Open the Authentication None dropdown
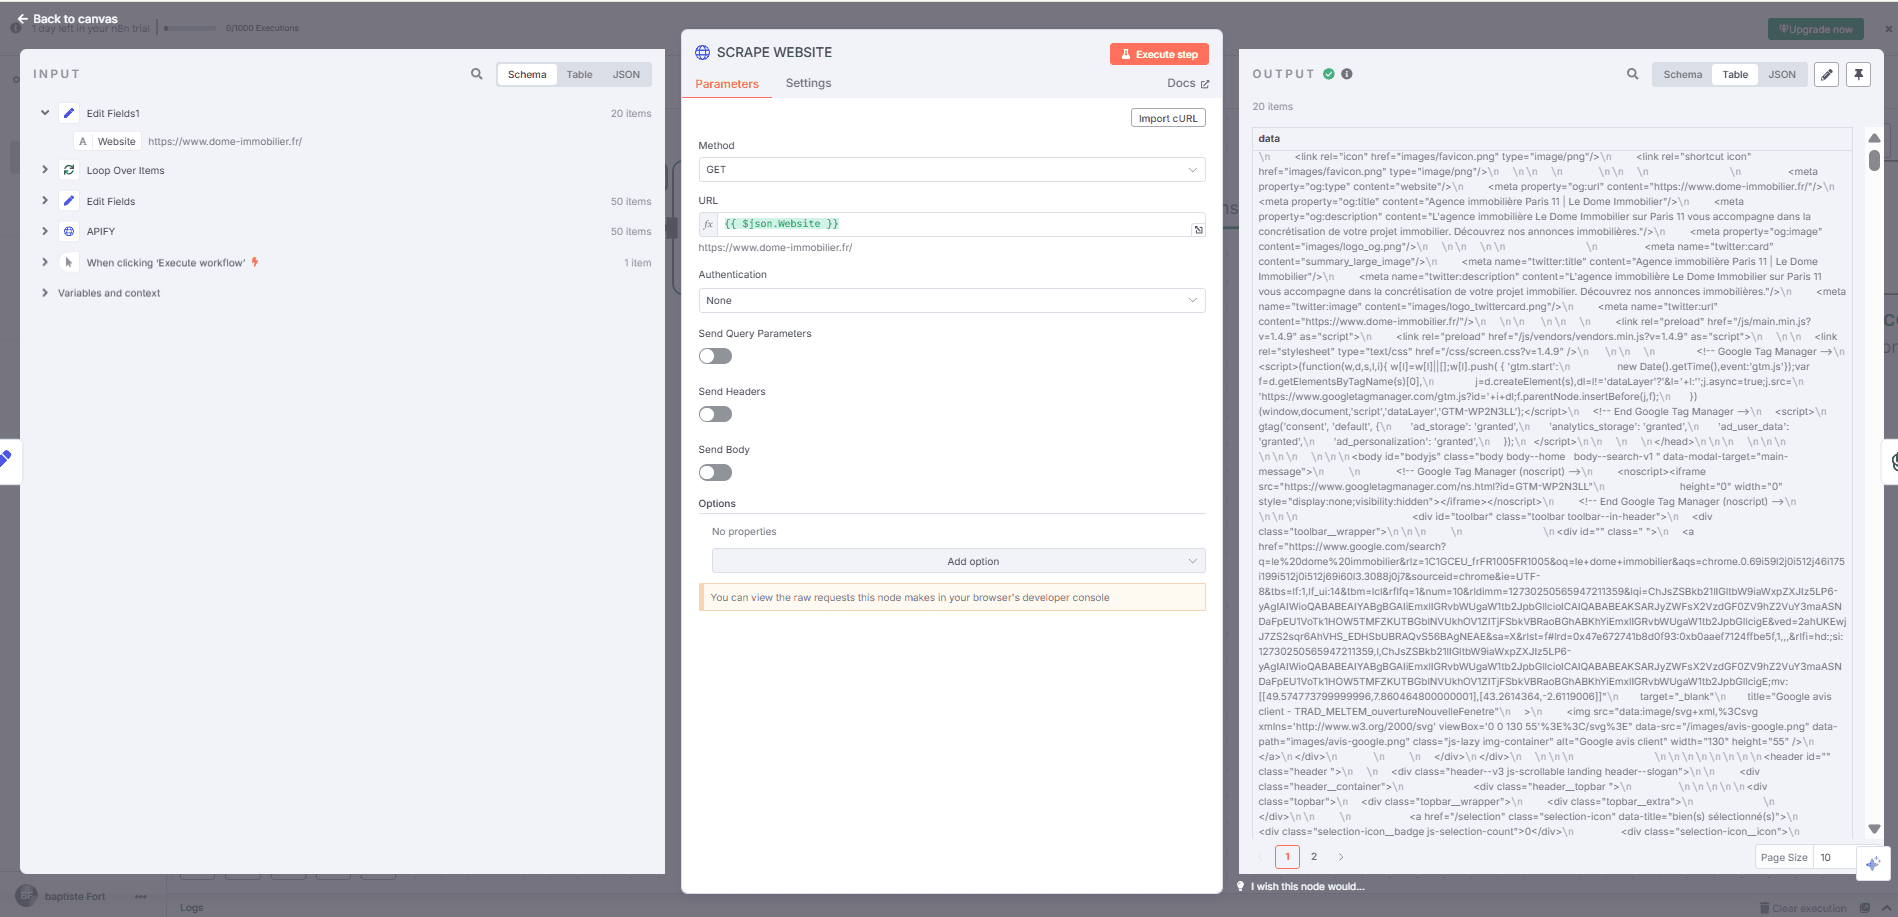 (952, 300)
